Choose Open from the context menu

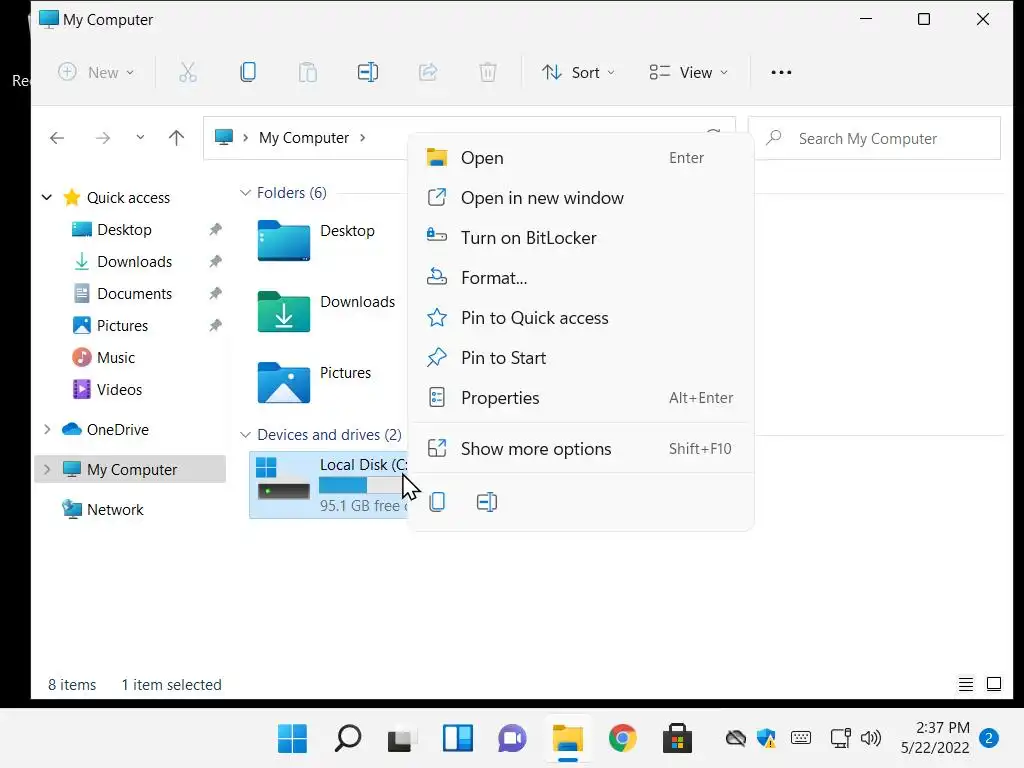pos(581,158)
